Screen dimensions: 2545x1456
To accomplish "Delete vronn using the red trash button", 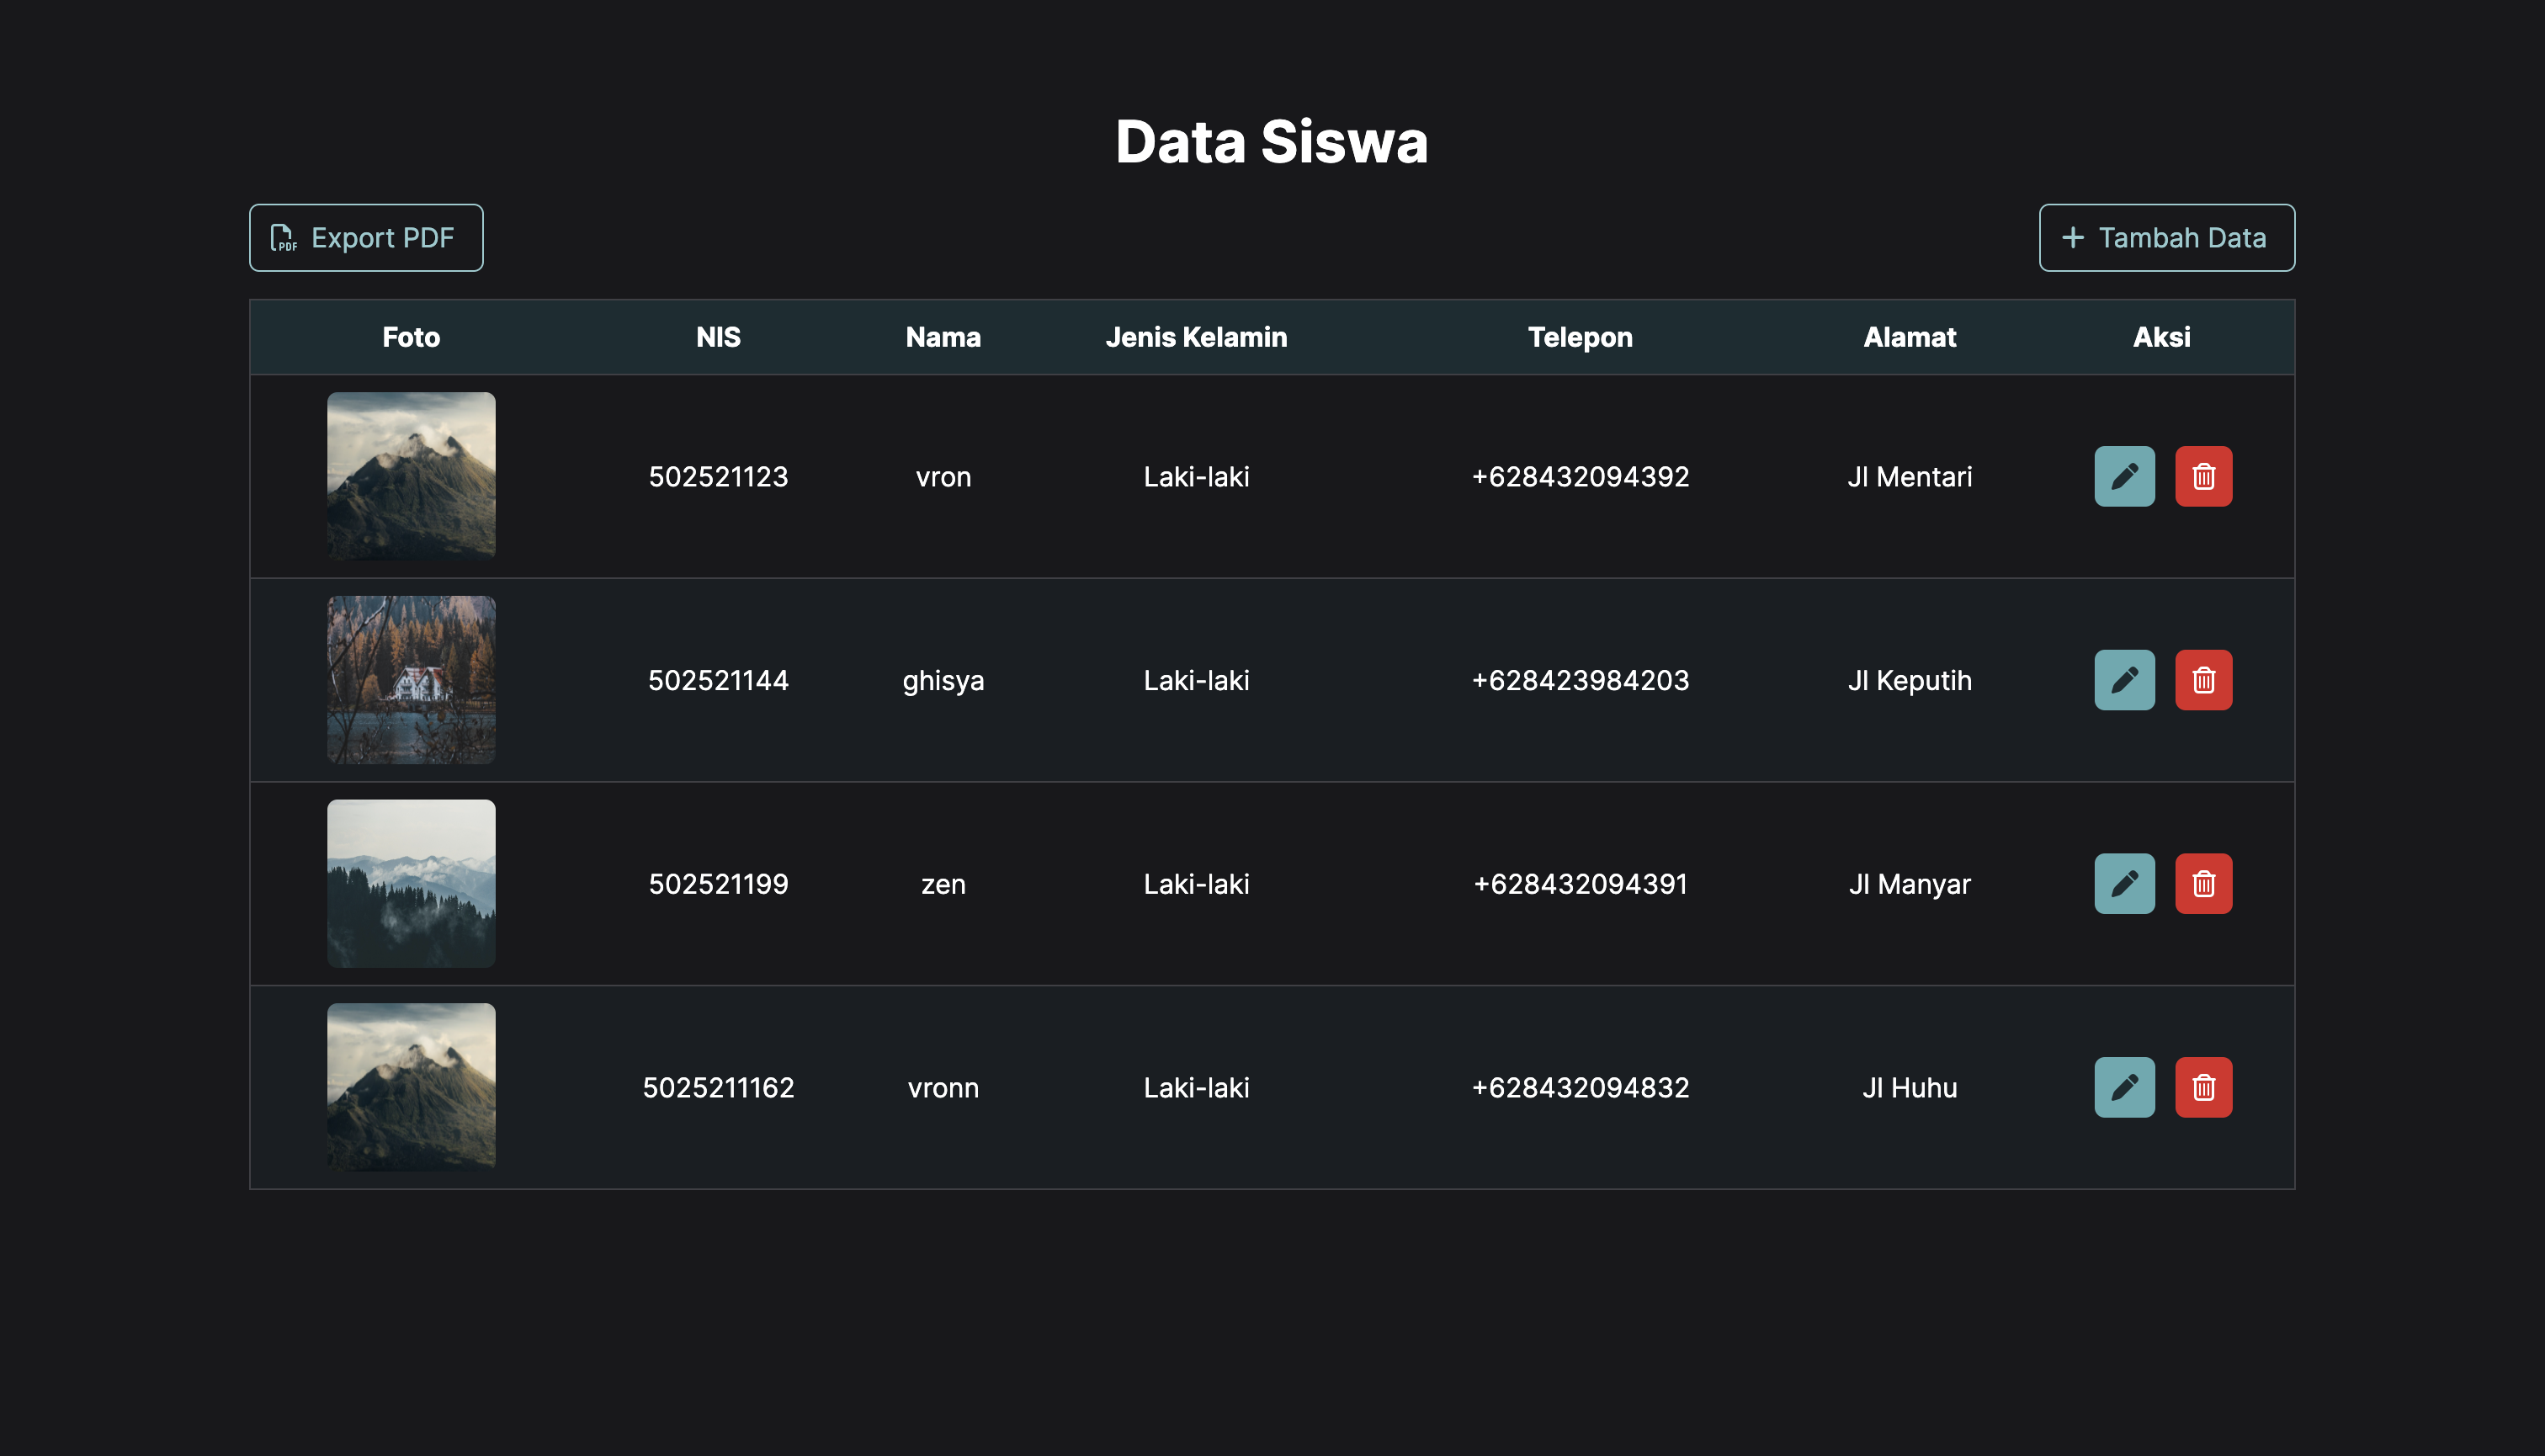I will click(2203, 1087).
